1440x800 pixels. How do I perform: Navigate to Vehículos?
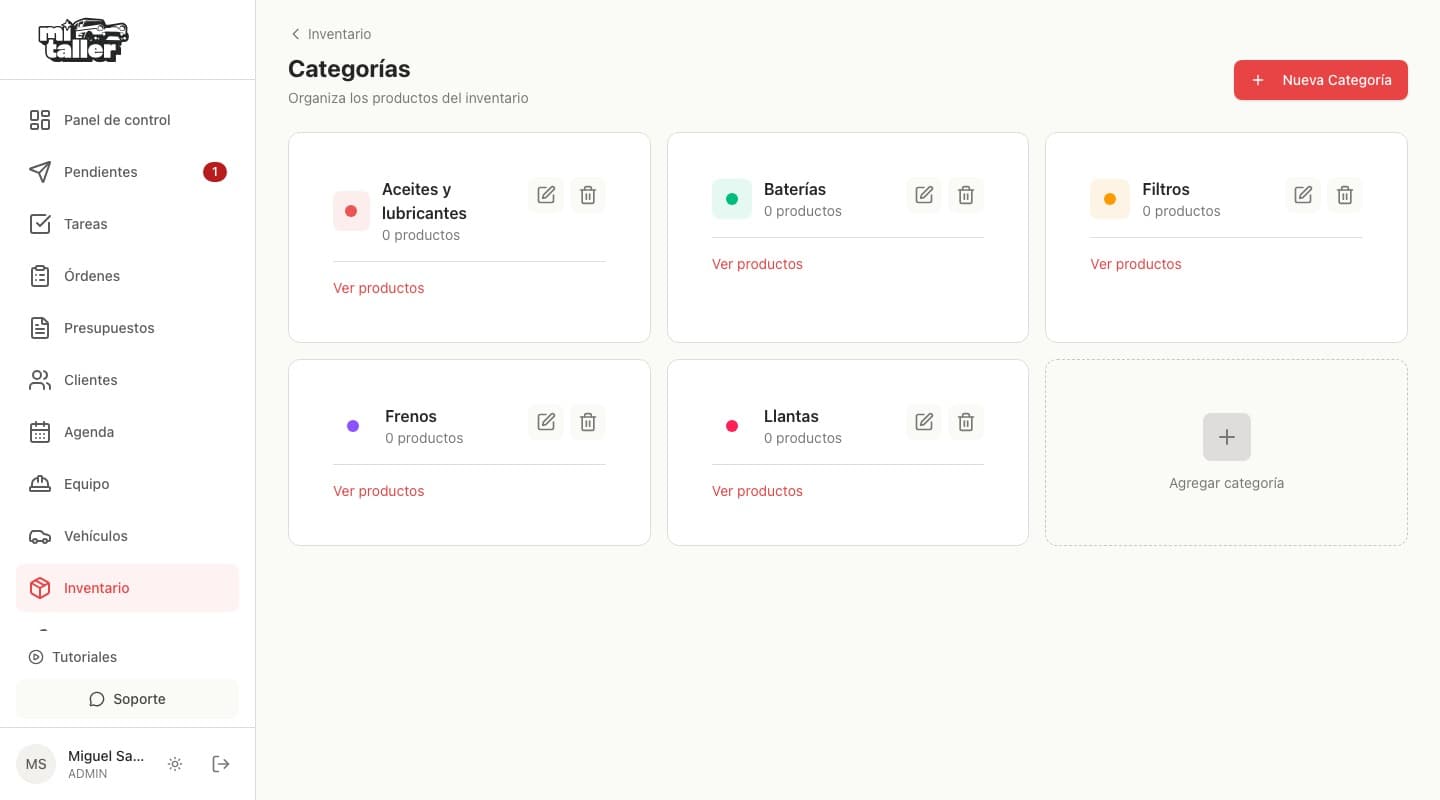click(x=127, y=536)
